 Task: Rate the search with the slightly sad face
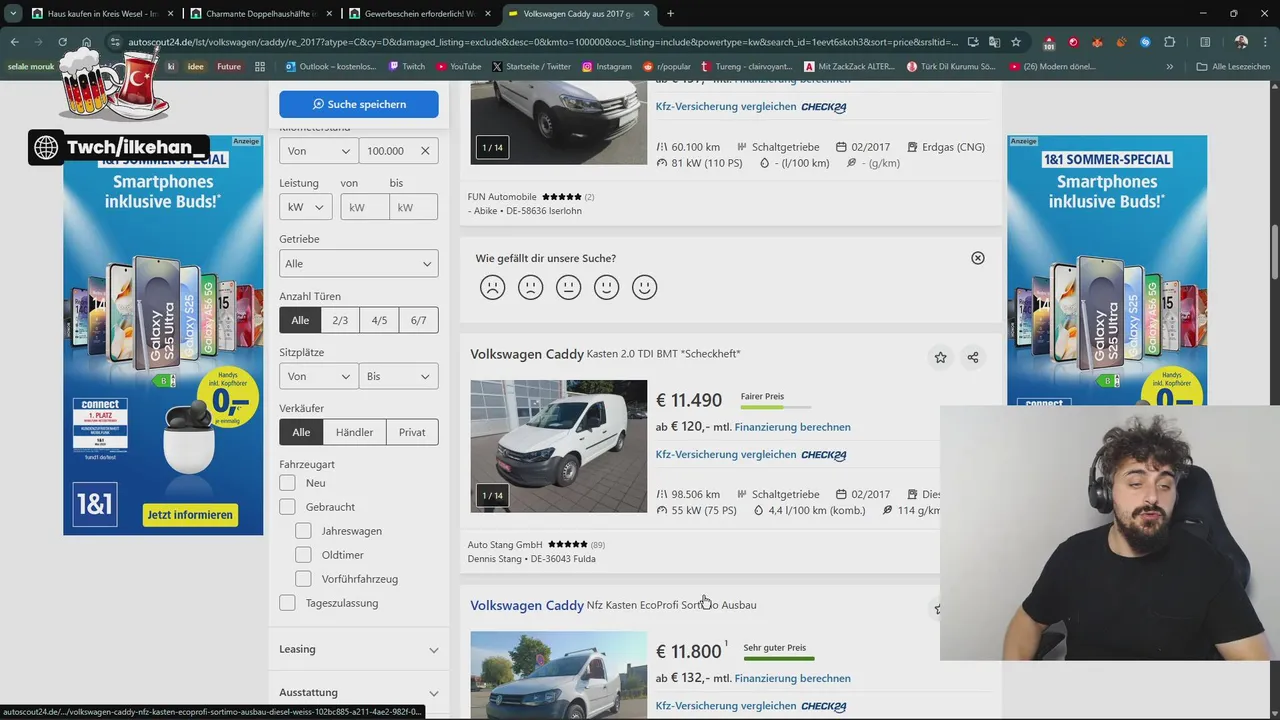(530, 287)
